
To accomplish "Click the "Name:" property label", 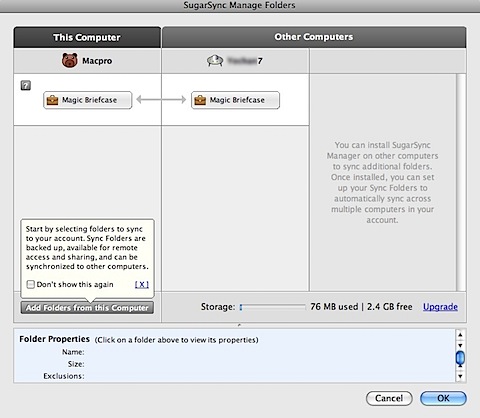I will click(x=73, y=352).
